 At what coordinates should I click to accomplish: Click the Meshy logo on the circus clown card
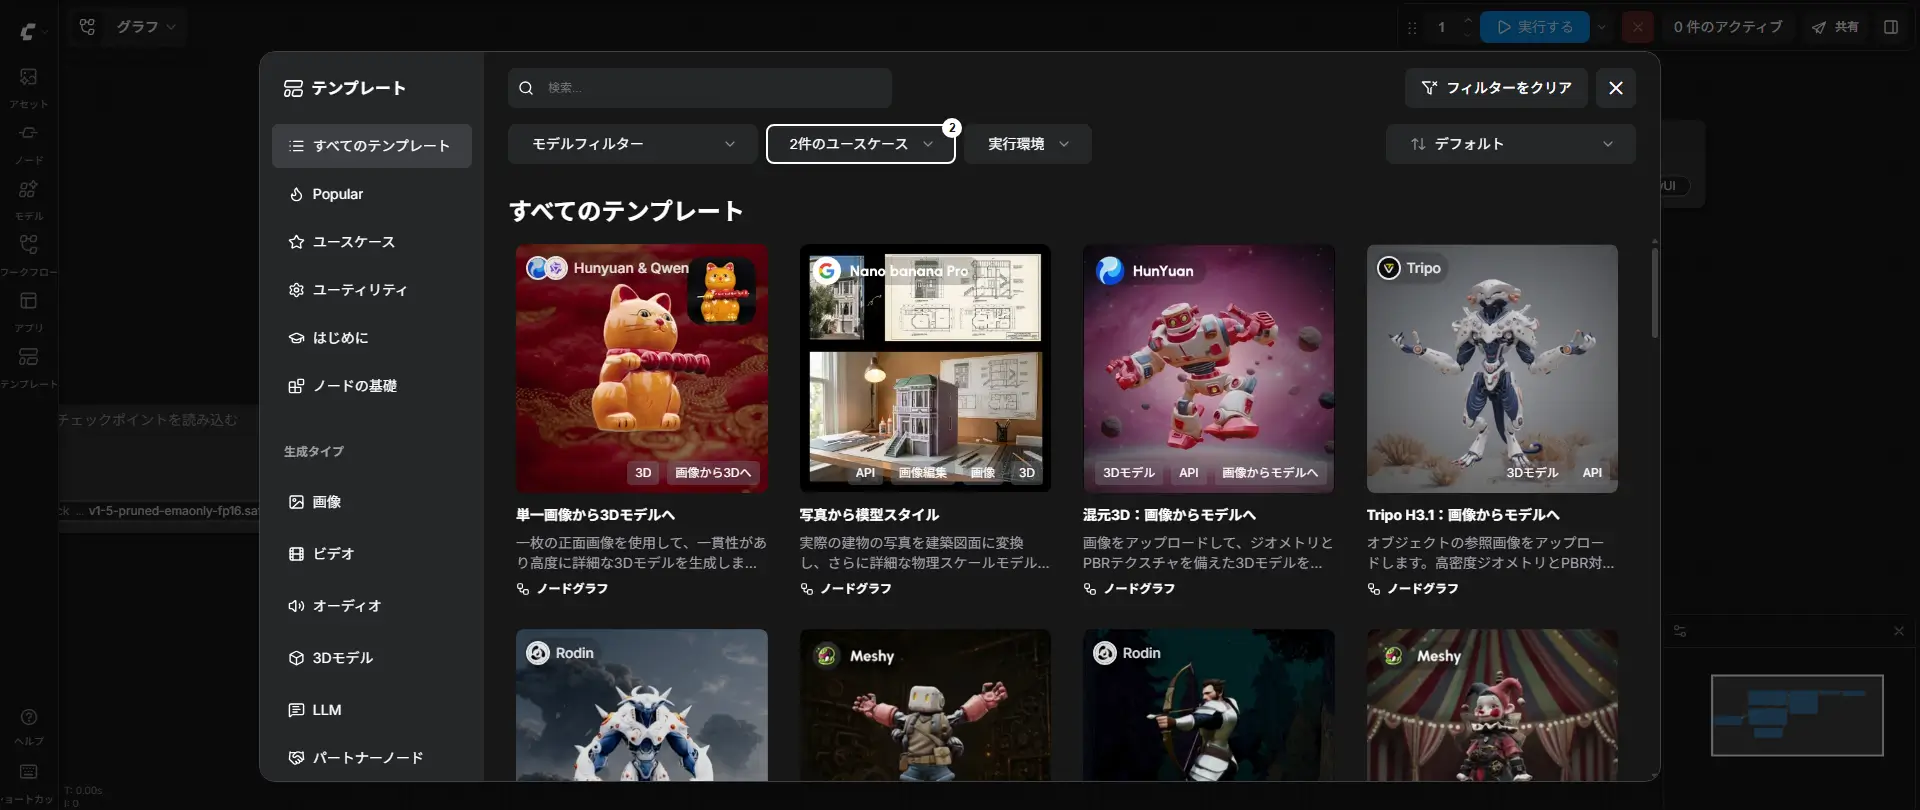click(1393, 655)
